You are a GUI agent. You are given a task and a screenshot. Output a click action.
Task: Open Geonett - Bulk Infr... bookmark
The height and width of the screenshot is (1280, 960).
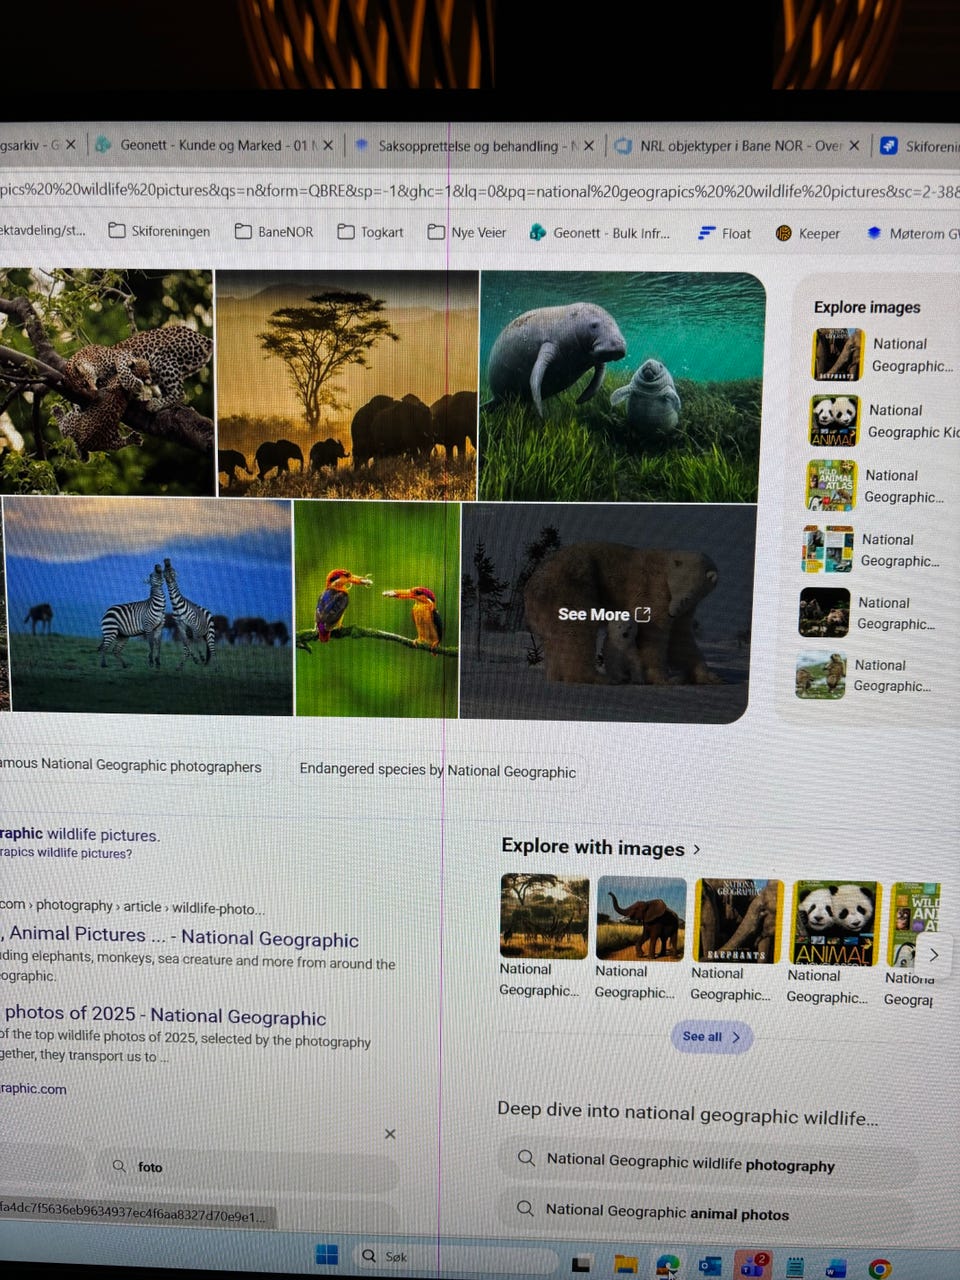click(599, 233)
